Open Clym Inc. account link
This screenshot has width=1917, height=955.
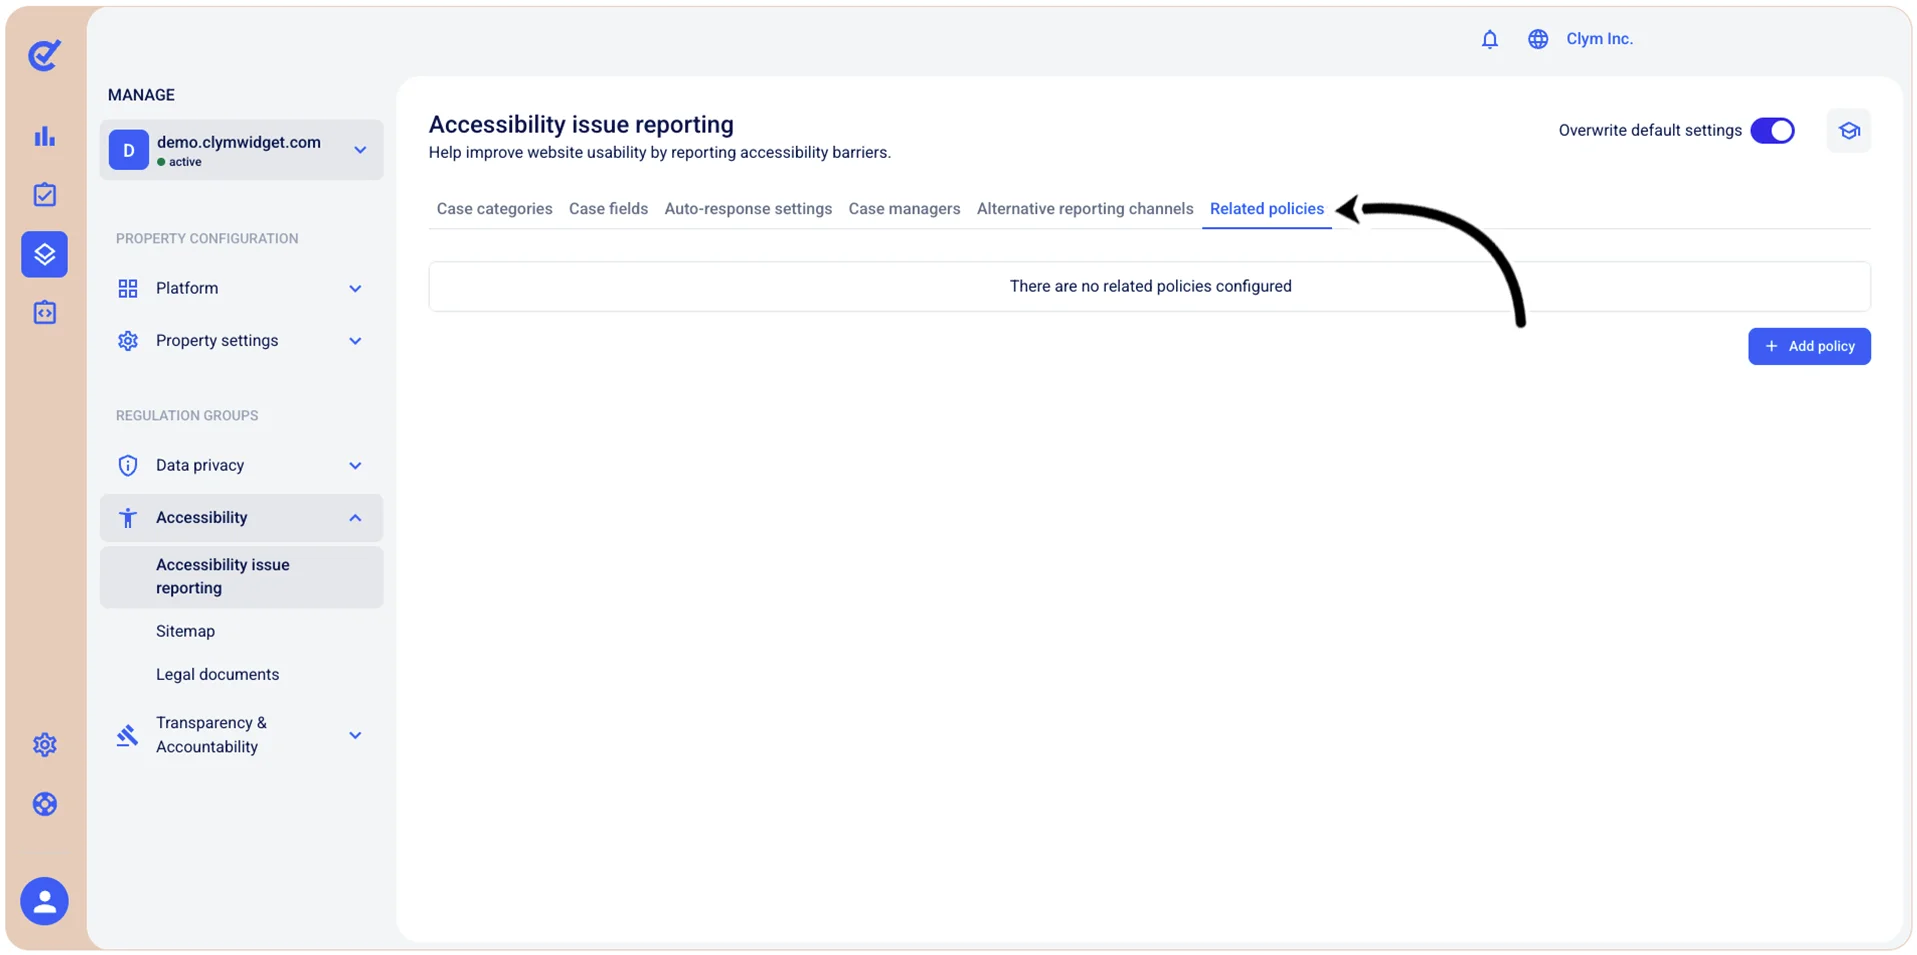(x=1599, y=39)
